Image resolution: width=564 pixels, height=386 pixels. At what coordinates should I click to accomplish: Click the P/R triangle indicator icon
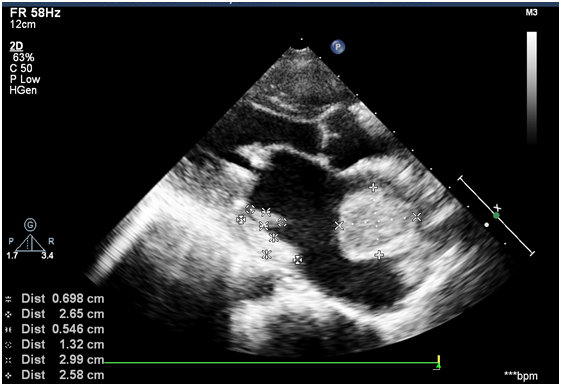[x=30, y=243]
